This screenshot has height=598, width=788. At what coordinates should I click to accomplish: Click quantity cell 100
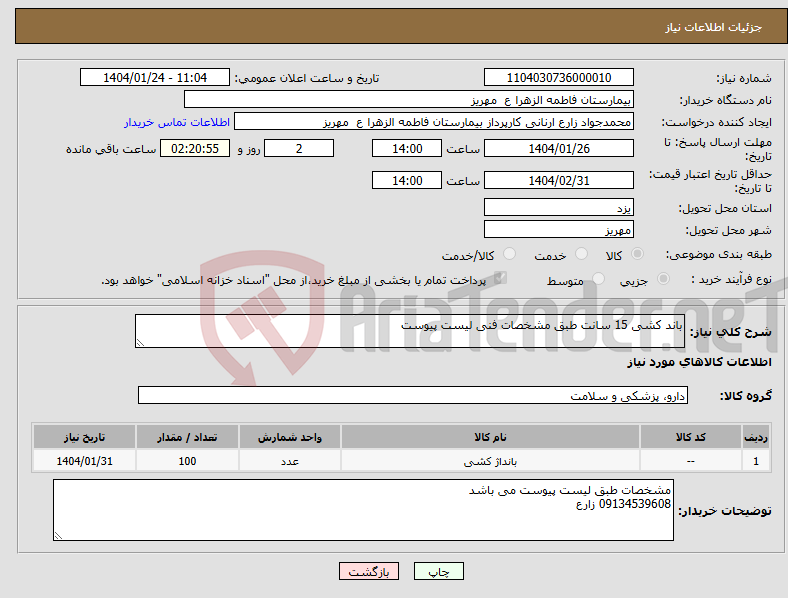(187, 461)
